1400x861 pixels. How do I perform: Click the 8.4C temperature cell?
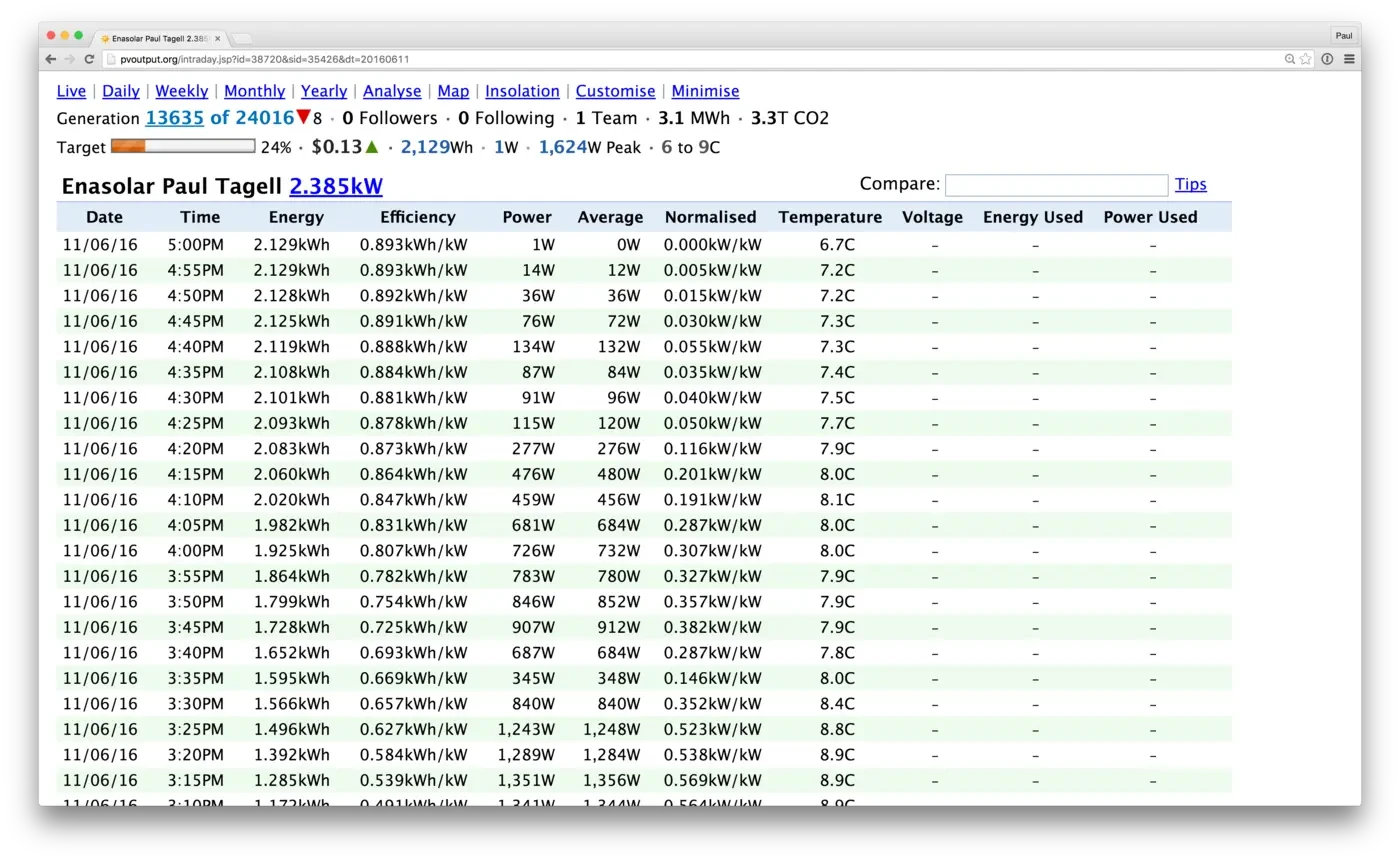coord(837,704)
